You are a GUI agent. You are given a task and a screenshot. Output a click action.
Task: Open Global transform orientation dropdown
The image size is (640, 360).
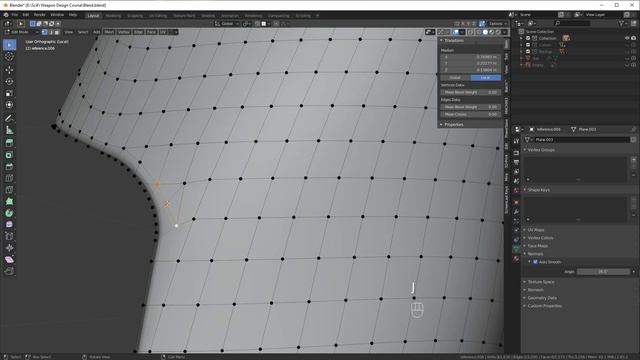click(227, 24)
